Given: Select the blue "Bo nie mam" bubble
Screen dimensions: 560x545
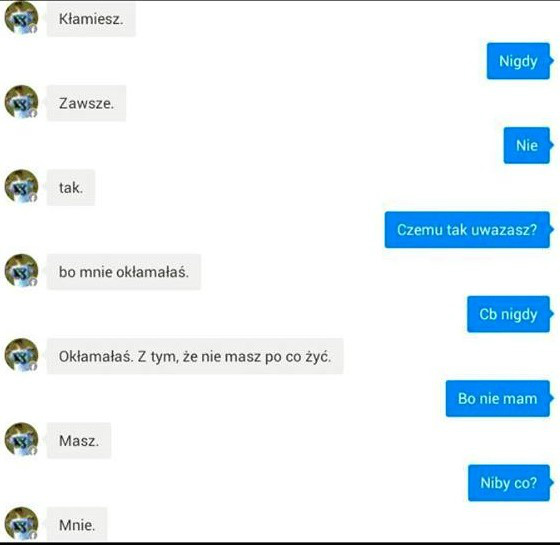Looking at the screenshot, I should tap(499, 398).
